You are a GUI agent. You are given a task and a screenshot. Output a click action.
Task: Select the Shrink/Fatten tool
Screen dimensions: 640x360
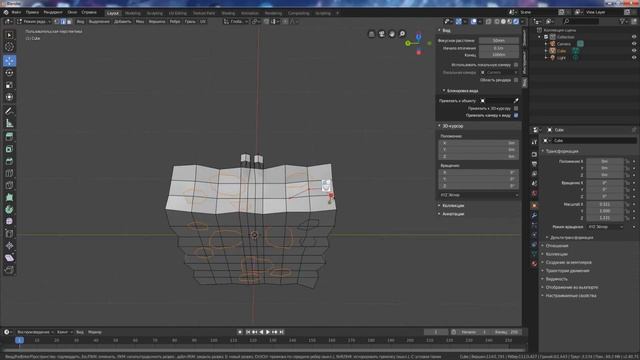click(9, 246)
